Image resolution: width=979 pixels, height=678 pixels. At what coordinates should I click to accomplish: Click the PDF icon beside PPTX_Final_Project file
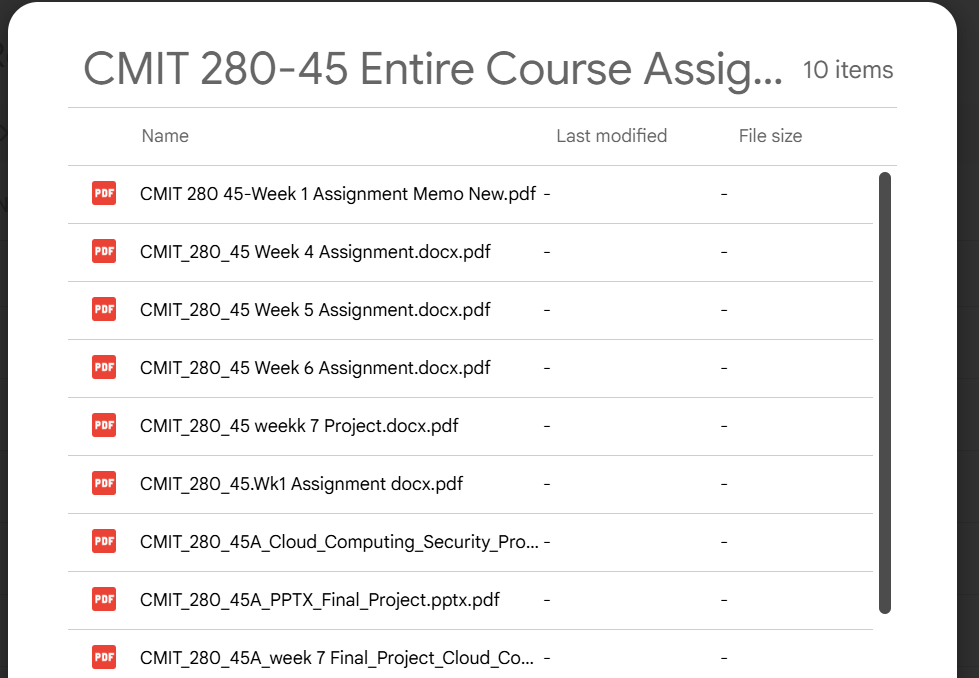click(x=103, y=599)
